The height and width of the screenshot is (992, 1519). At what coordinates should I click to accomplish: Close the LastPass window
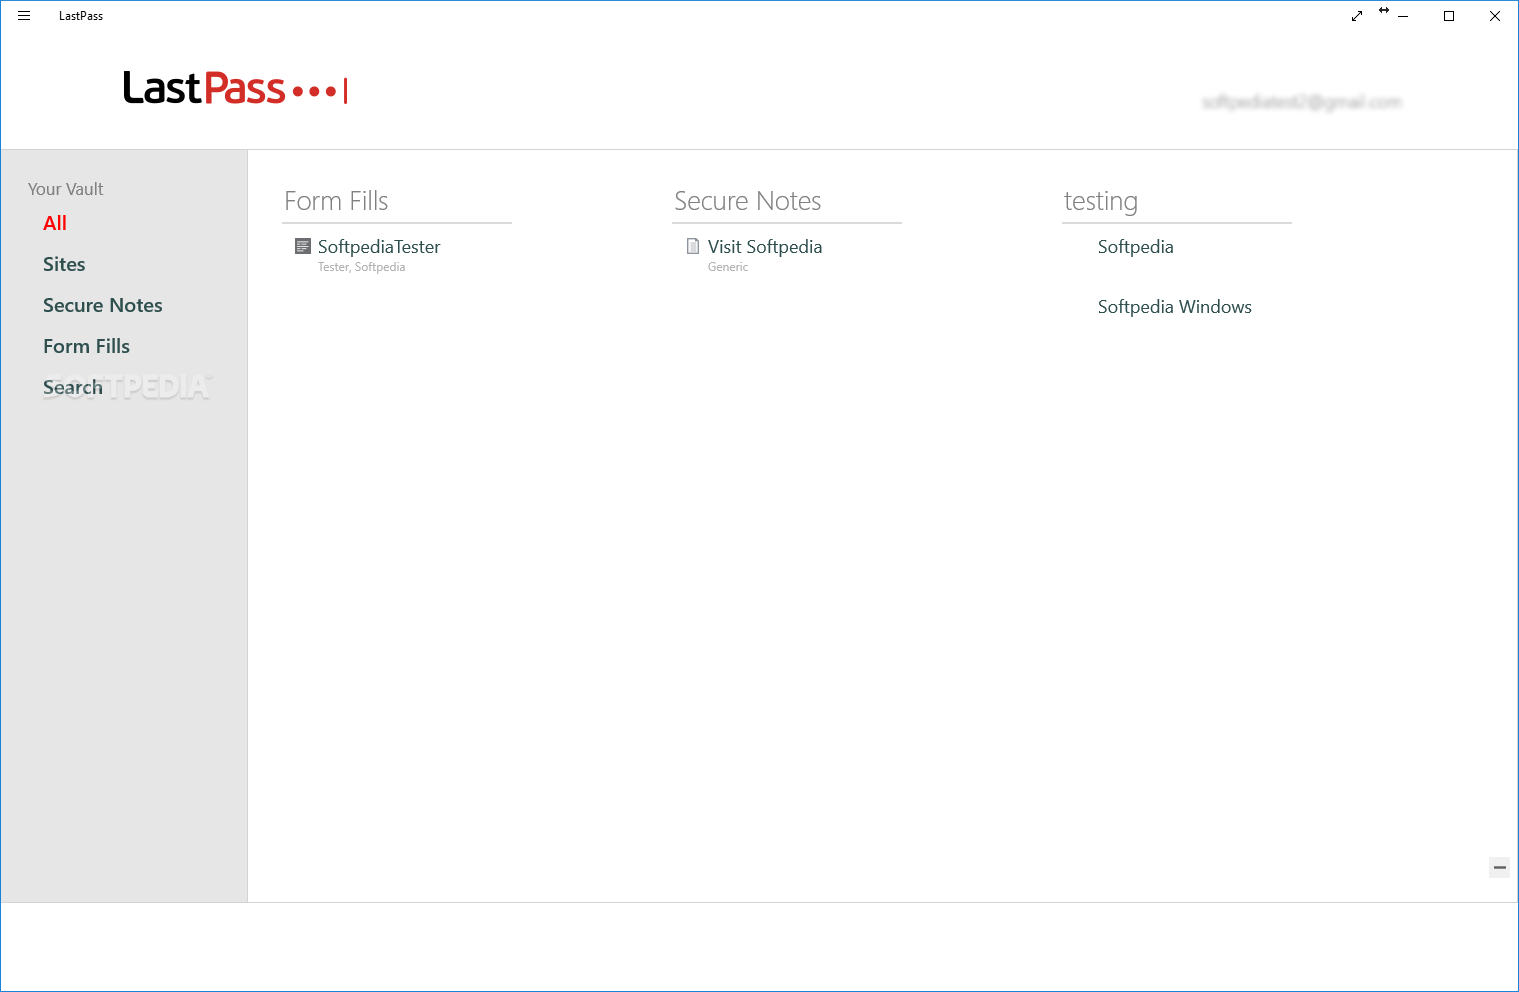(x=1495, y=16)
